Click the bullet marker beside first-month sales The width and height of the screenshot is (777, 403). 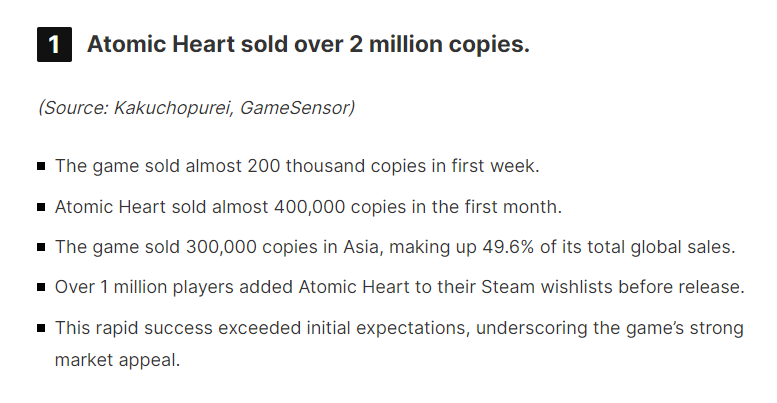pos(41,208)
